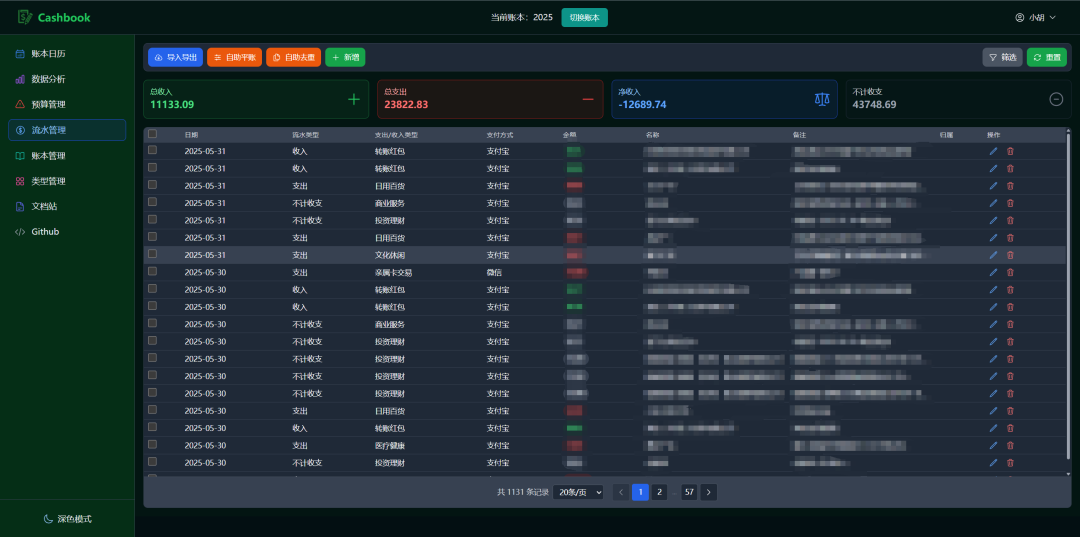Open the 20条/页 page size dropdown
Screen dimensions: 1080x537
click(578, 492)
